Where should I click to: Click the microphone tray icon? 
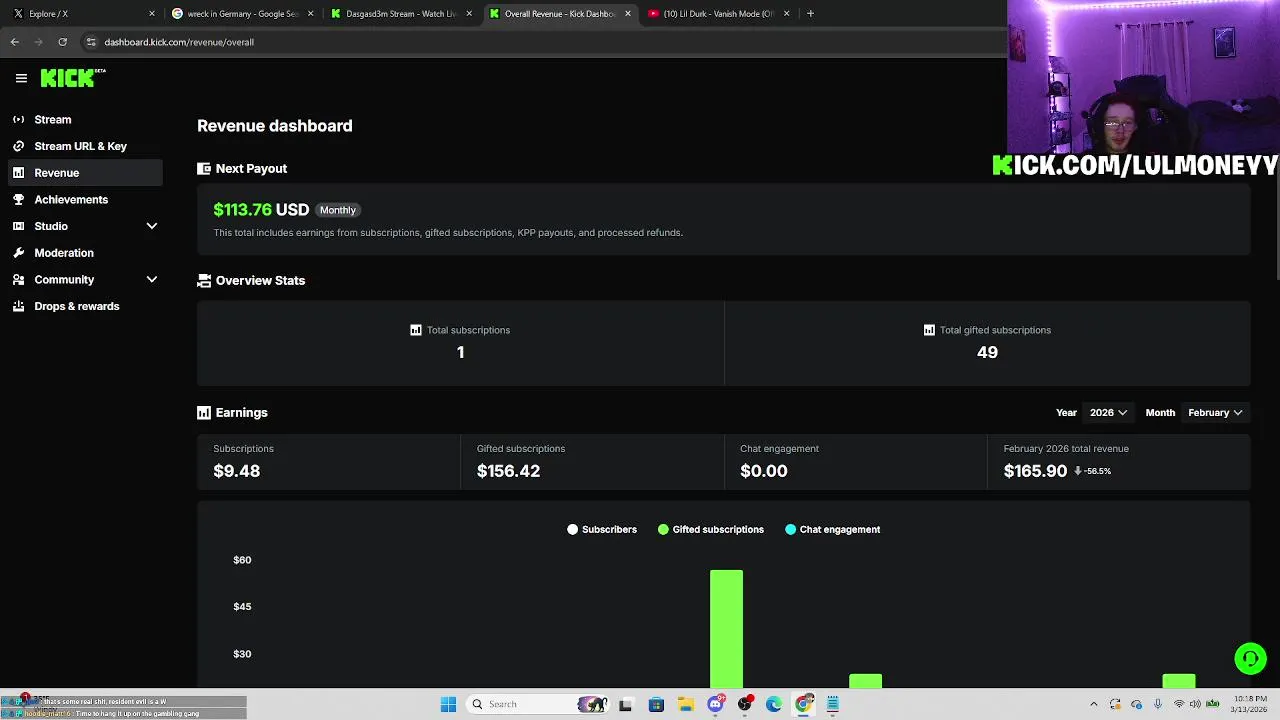1158,704
